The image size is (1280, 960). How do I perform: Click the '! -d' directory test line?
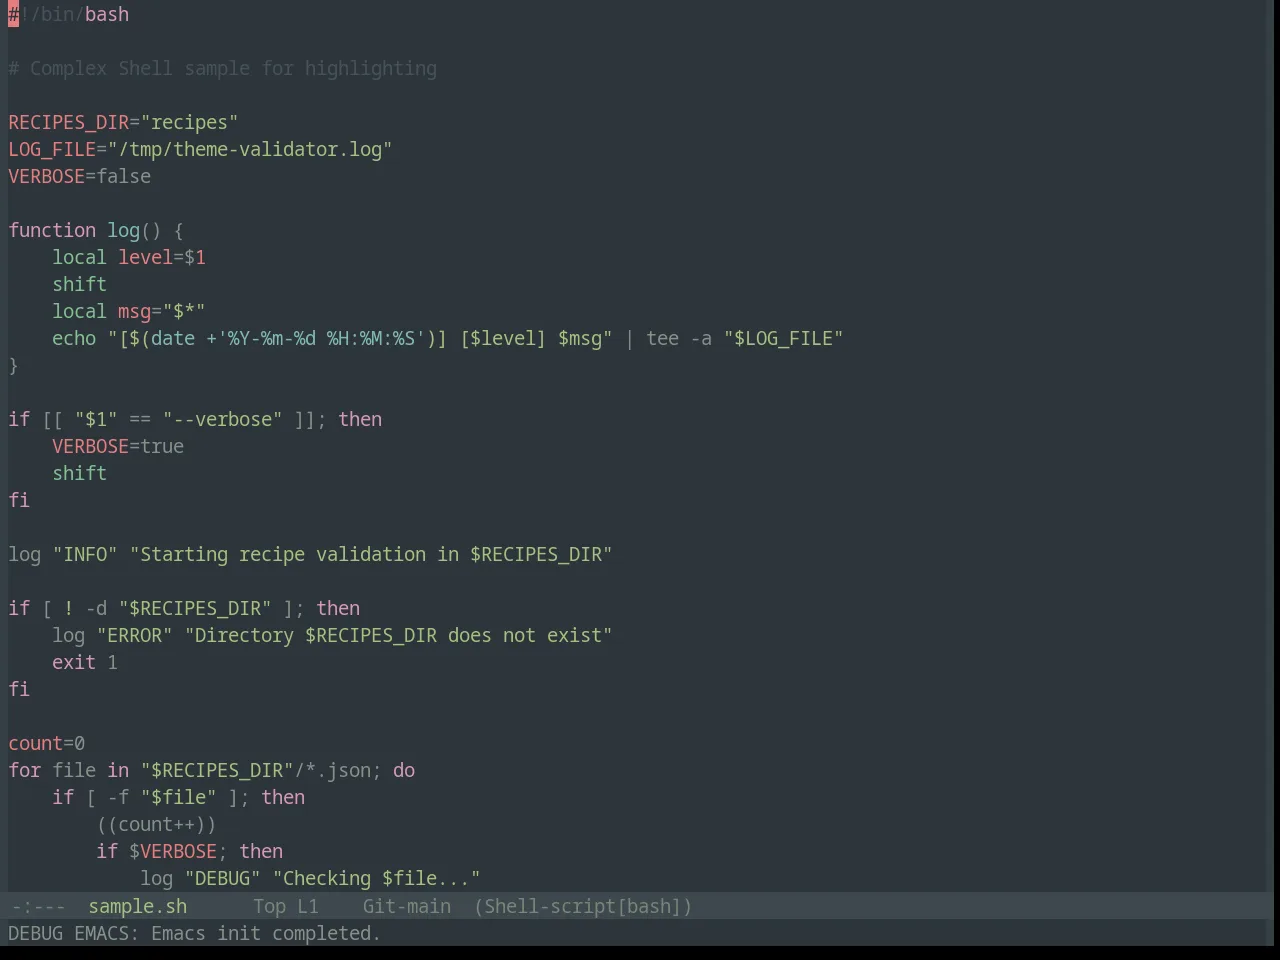pyautogui.click(x=184, y=608)
